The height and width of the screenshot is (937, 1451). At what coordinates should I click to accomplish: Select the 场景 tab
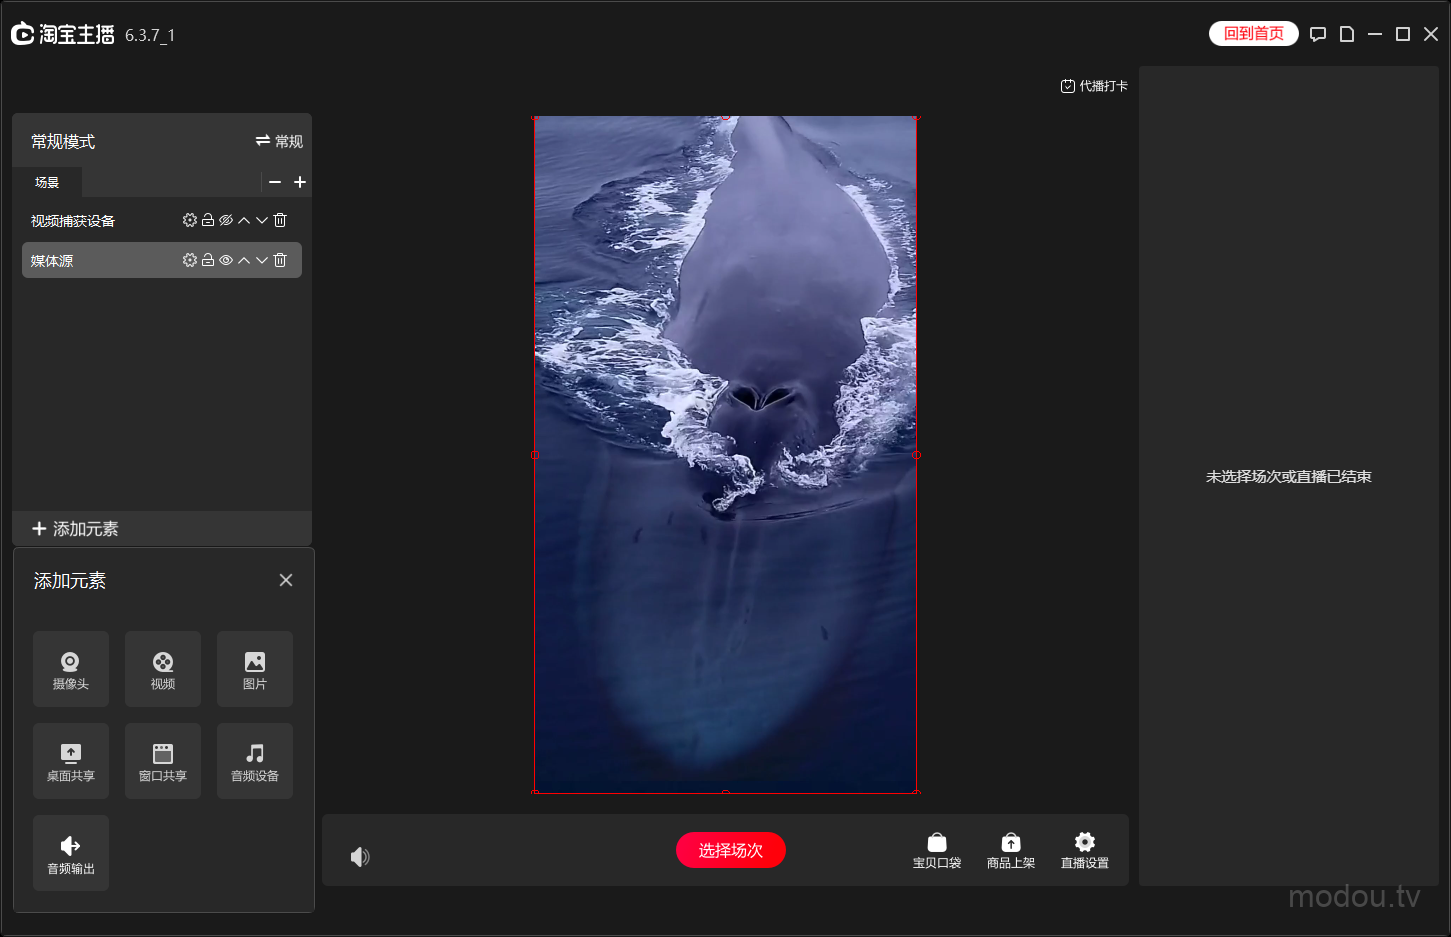pos(47,182)
